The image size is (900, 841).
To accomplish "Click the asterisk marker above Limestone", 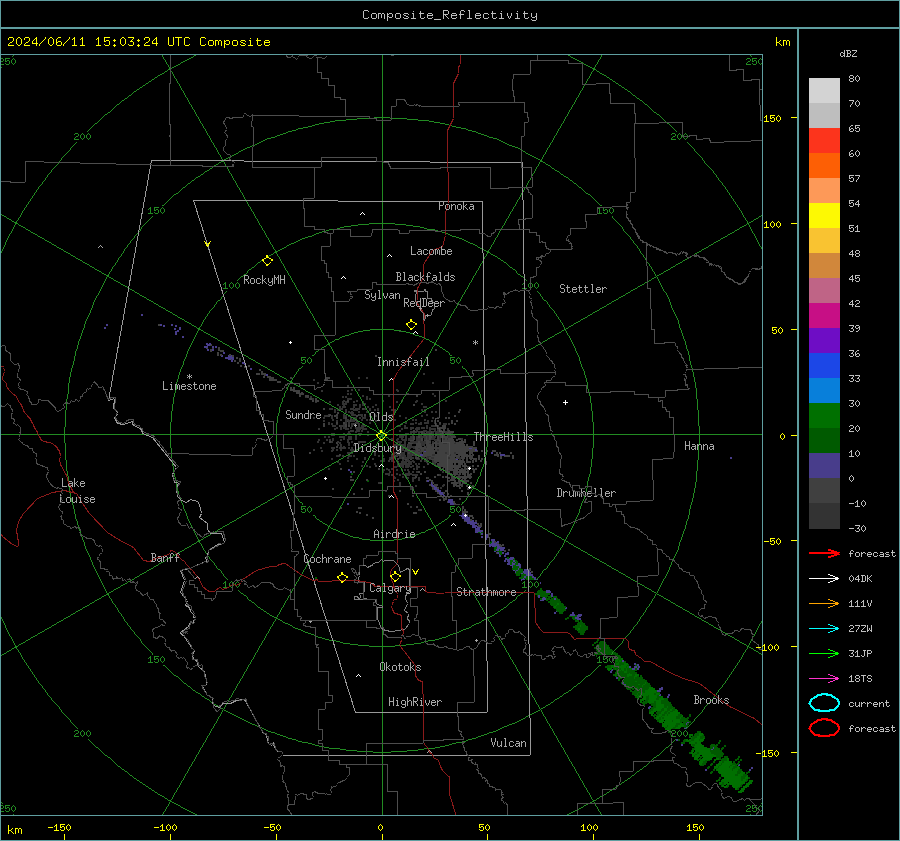I will click(189, 377).
